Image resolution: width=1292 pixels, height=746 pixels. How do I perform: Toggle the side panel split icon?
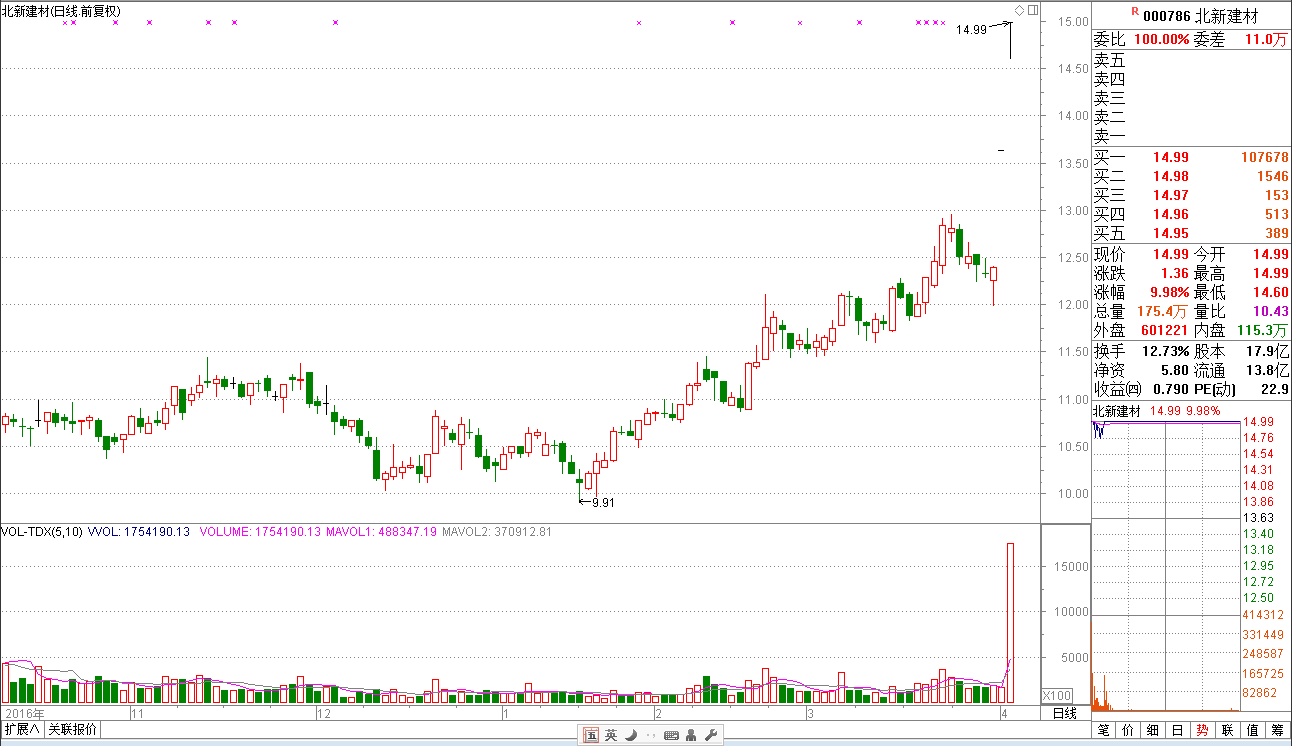[x=1033, y=10]
